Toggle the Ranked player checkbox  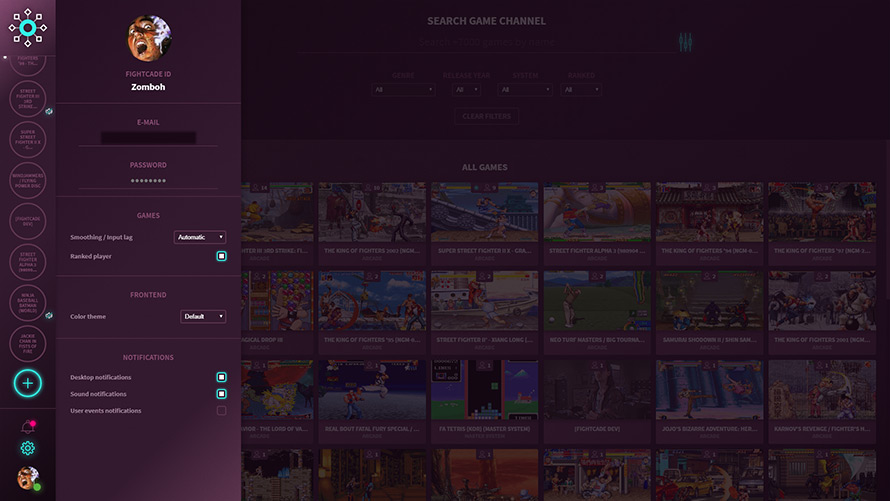pos(221,256)
